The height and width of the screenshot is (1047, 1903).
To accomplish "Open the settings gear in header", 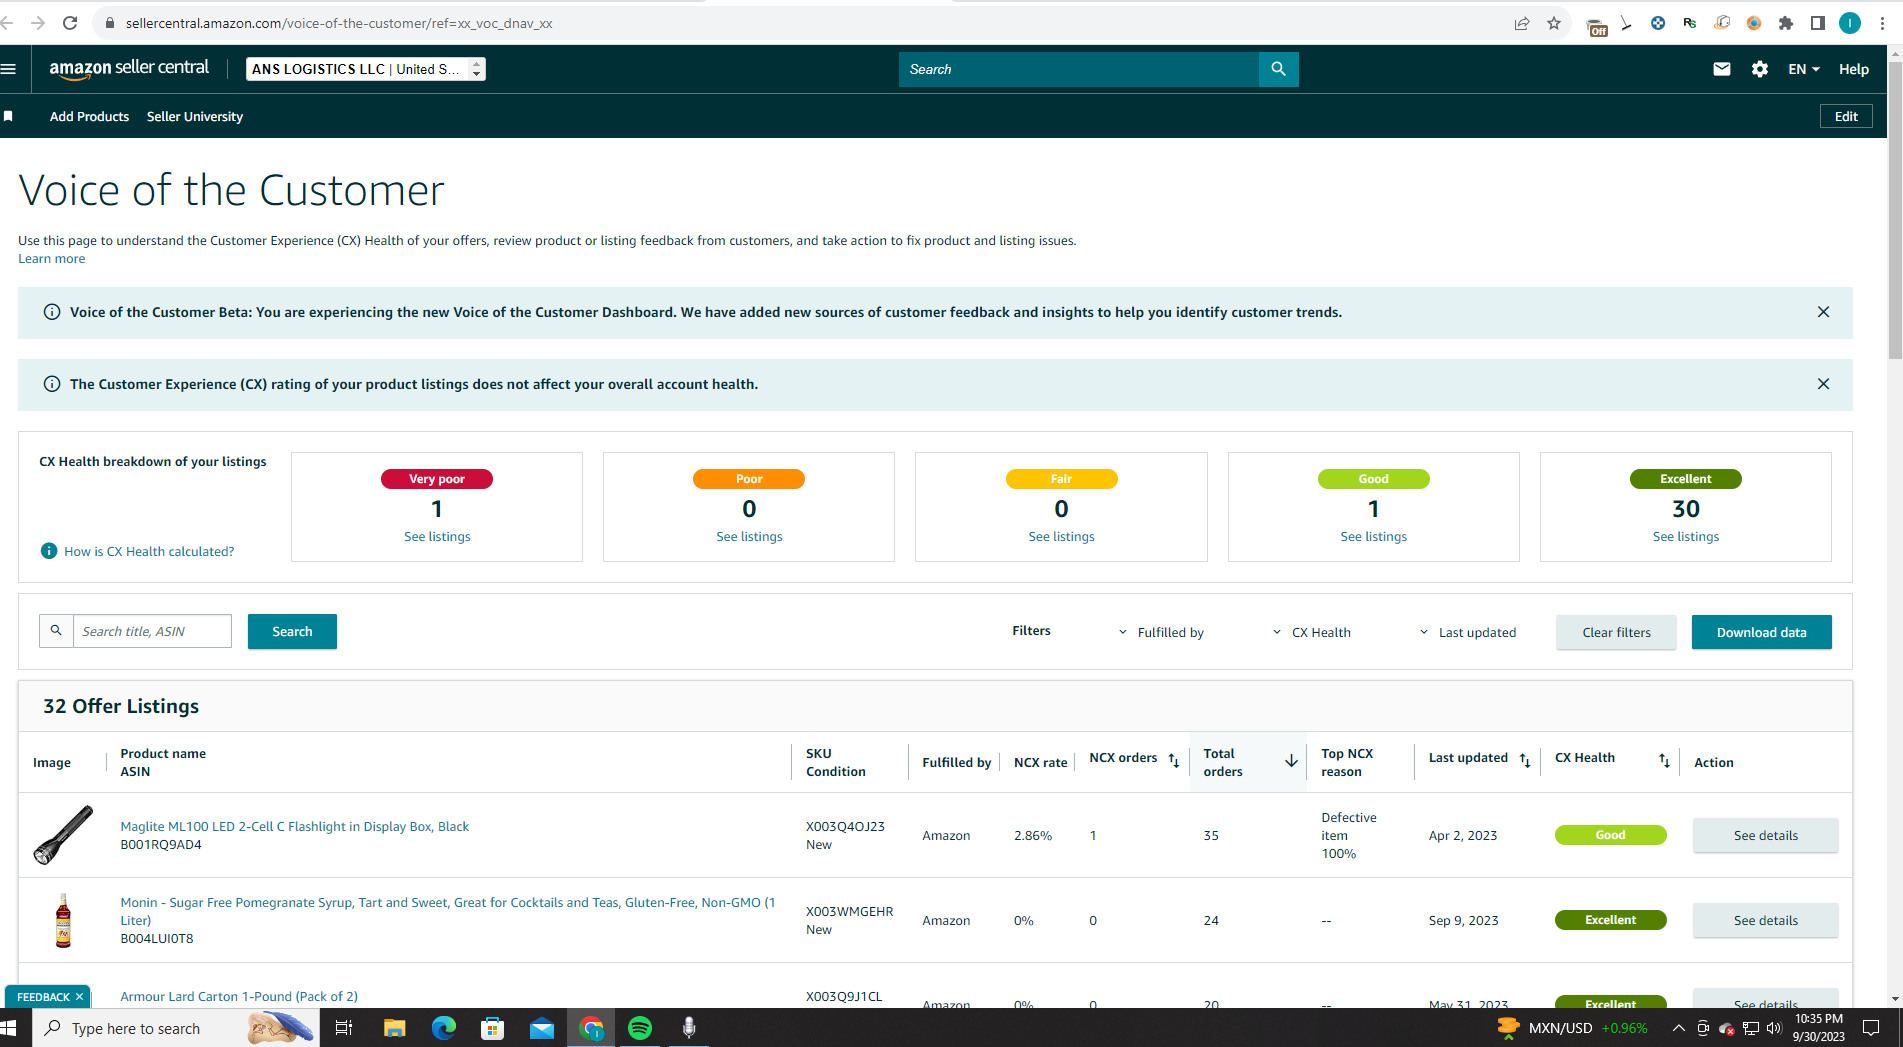I will 1760,69.
